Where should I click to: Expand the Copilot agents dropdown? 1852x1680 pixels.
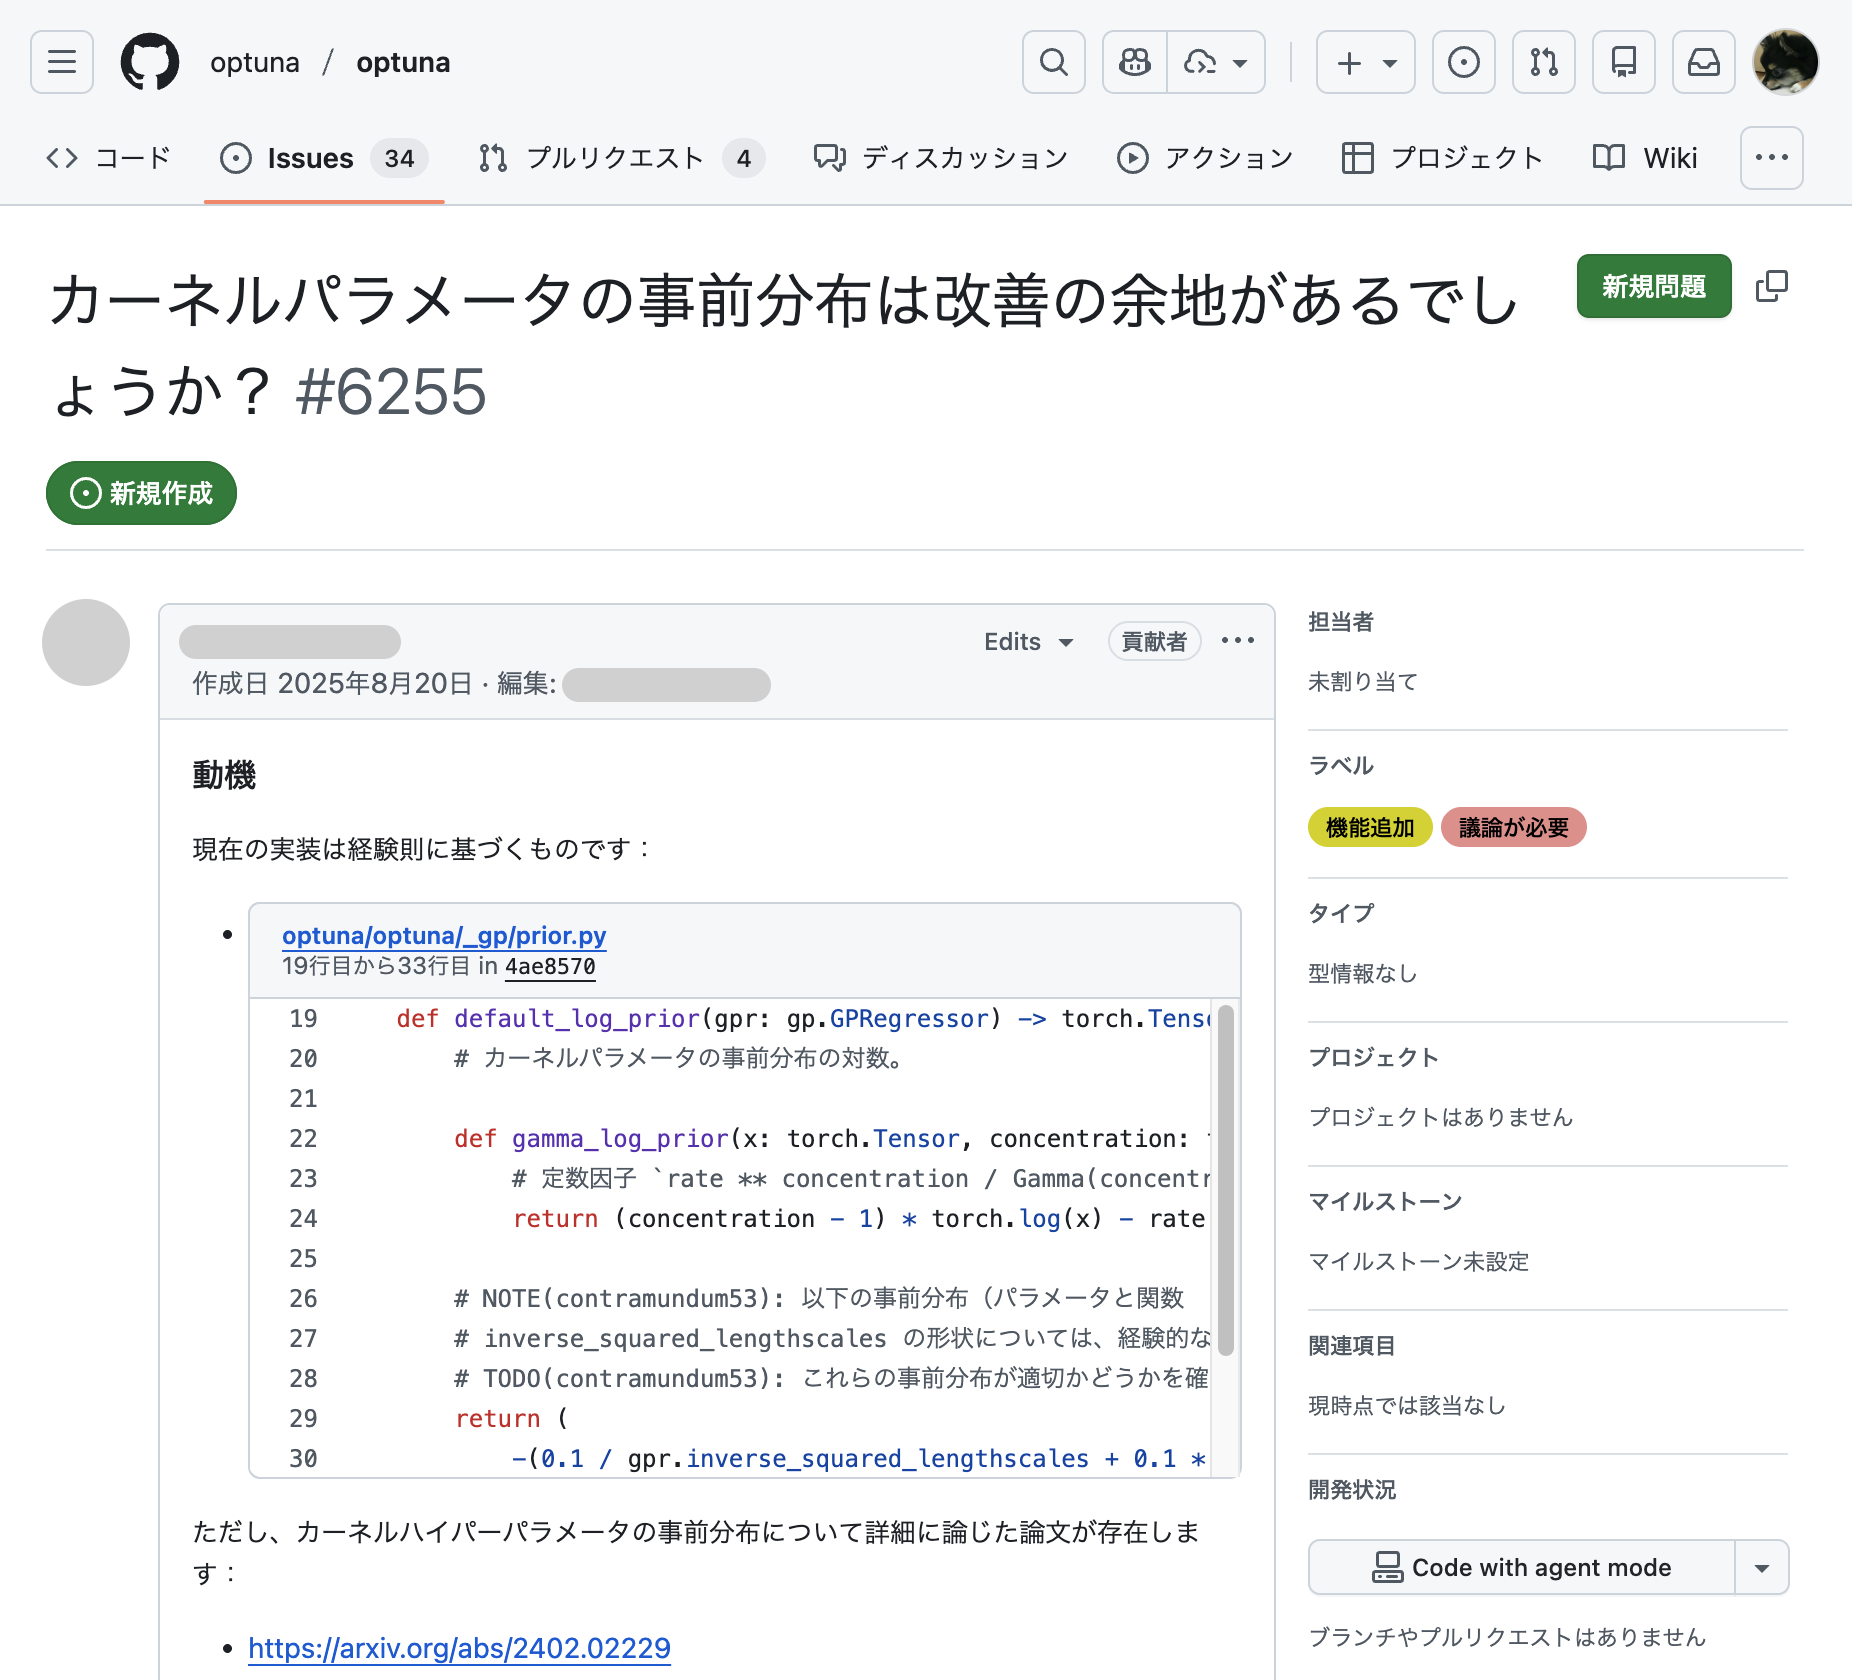[1216, 62]
